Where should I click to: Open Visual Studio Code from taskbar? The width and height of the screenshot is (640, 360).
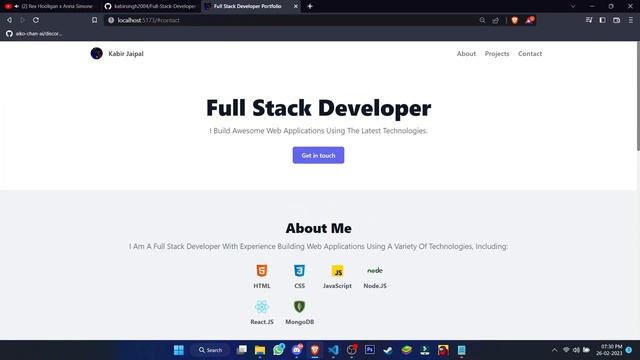pos(333,350)
